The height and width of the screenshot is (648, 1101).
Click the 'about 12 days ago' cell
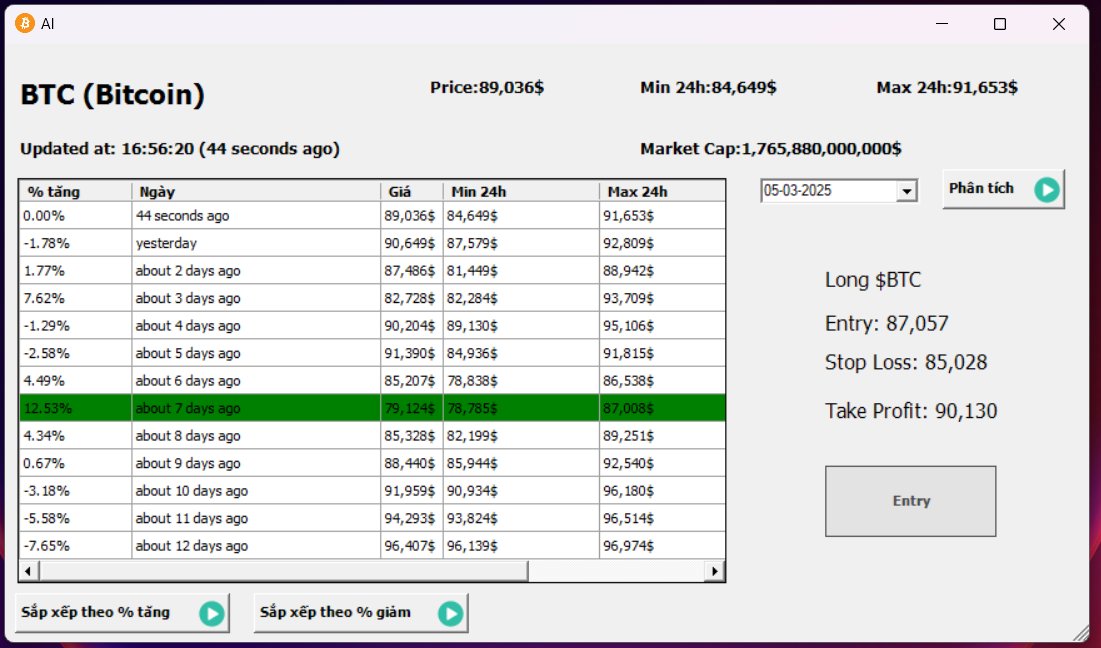click(256, 545)
